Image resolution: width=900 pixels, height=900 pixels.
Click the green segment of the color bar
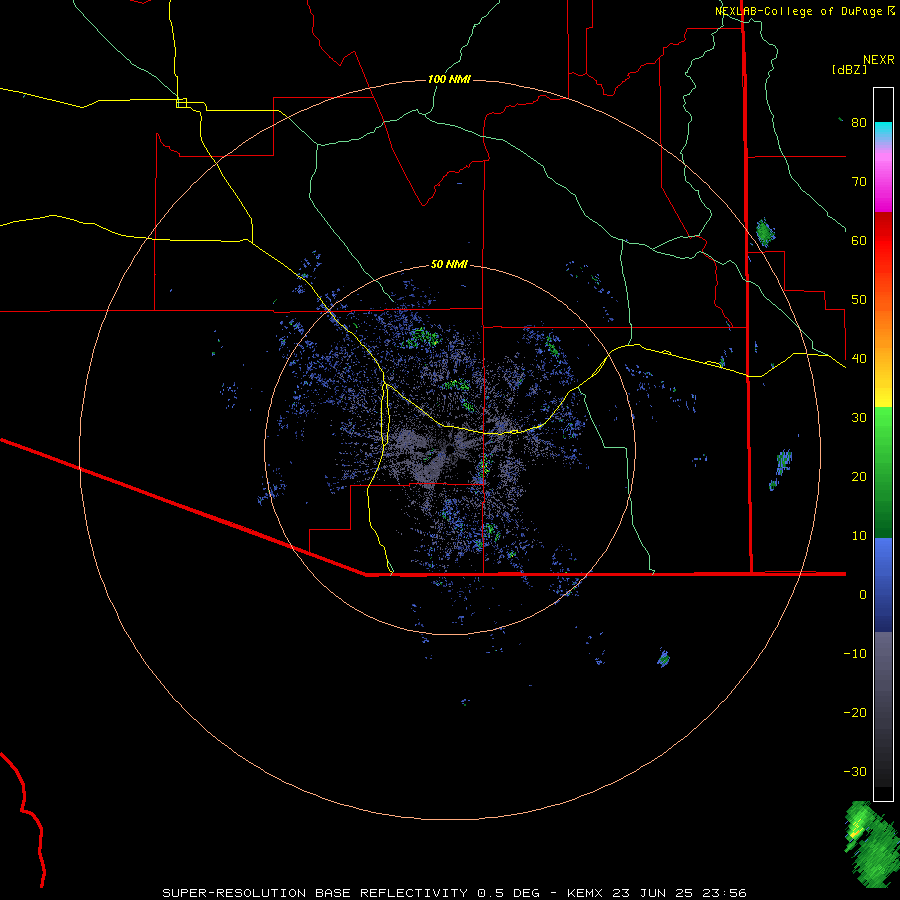[883, 471]
